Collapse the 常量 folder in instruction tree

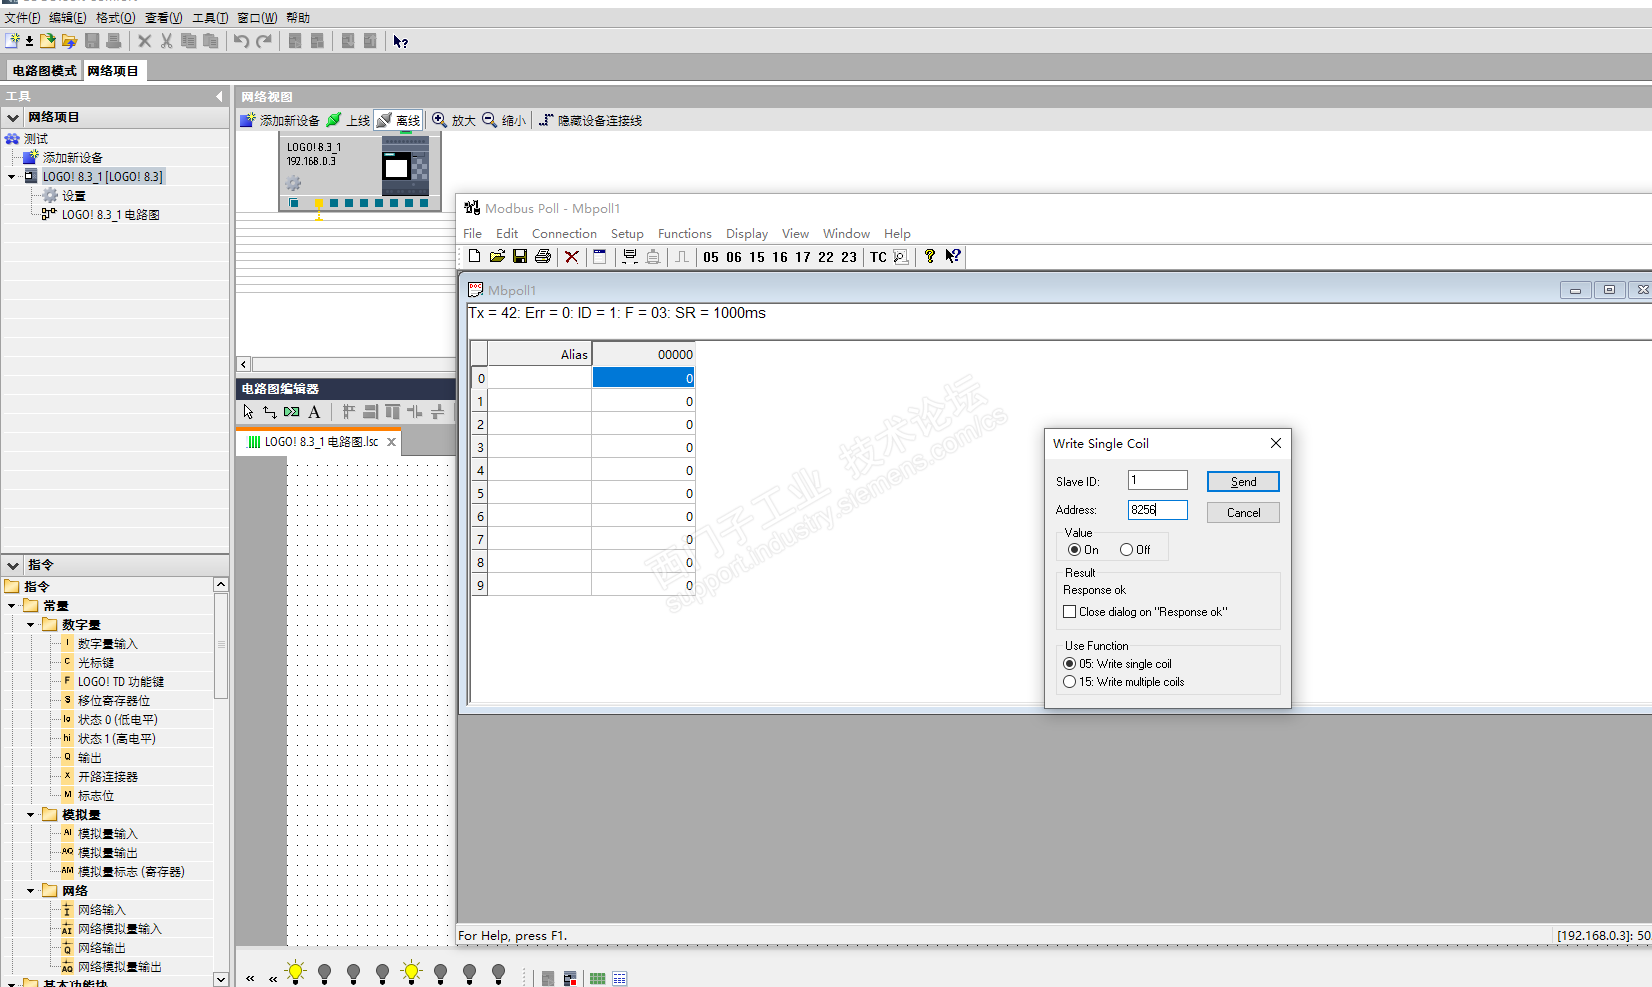click(12, 606)
